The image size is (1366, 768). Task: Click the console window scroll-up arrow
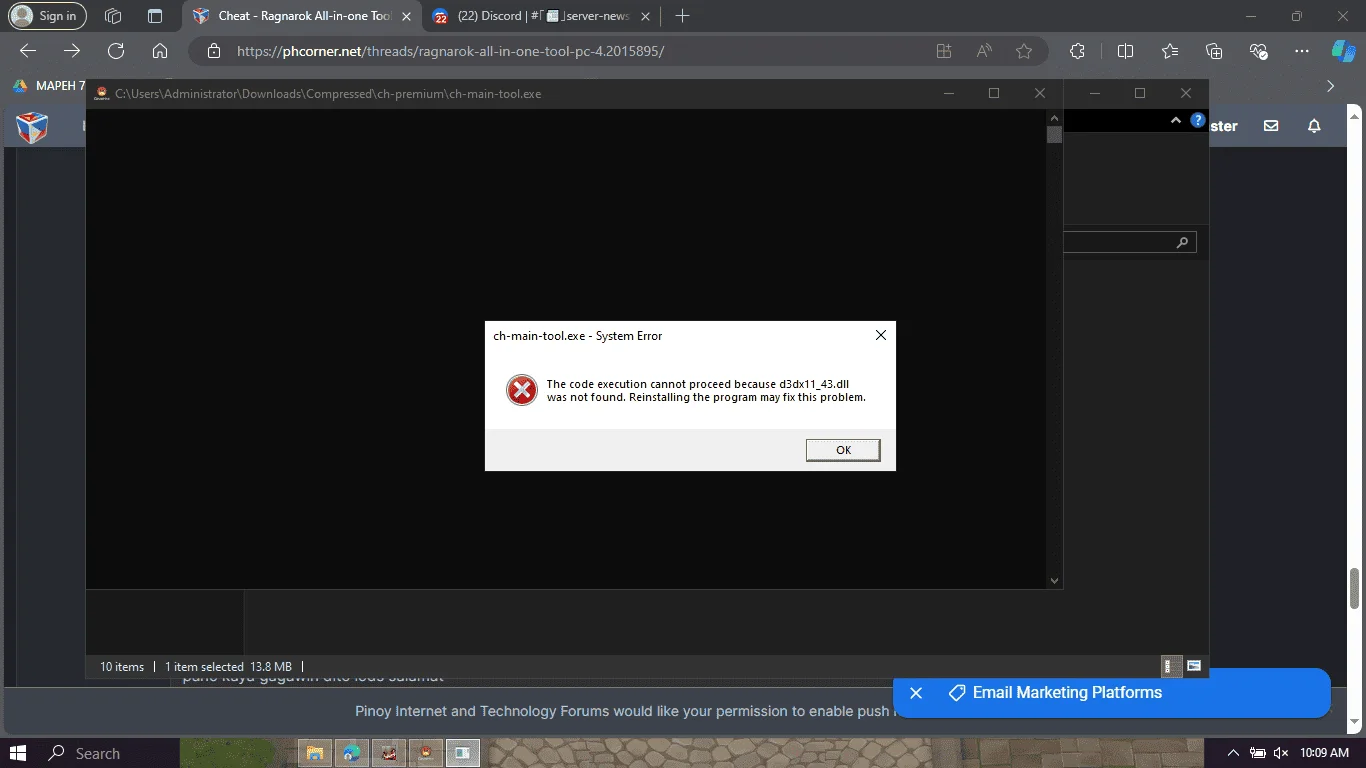point(1054,117)
